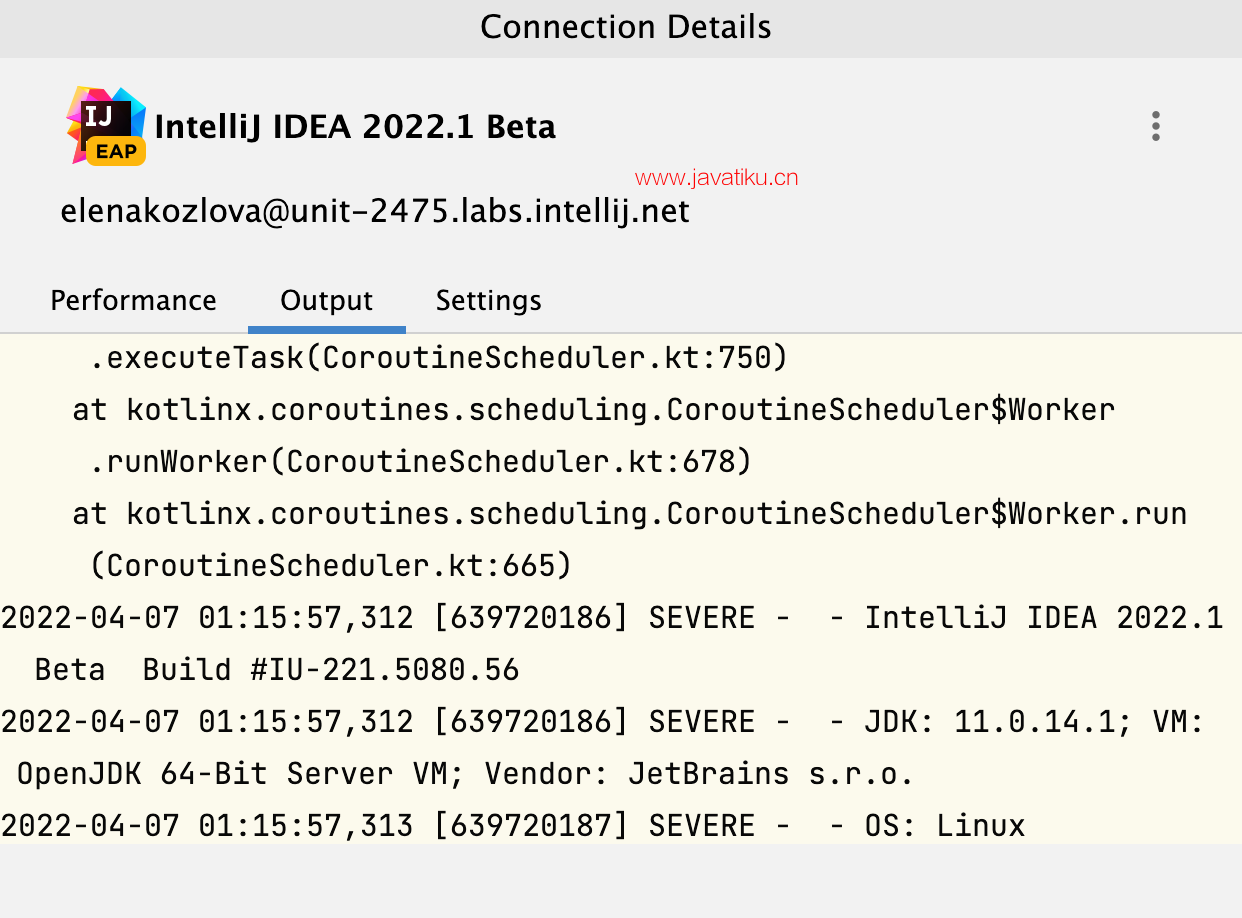Image resolution: width=1242 pixels, height=918 pixels.
Task: Click the OS: Linux log line
Action: pos(513,826)
